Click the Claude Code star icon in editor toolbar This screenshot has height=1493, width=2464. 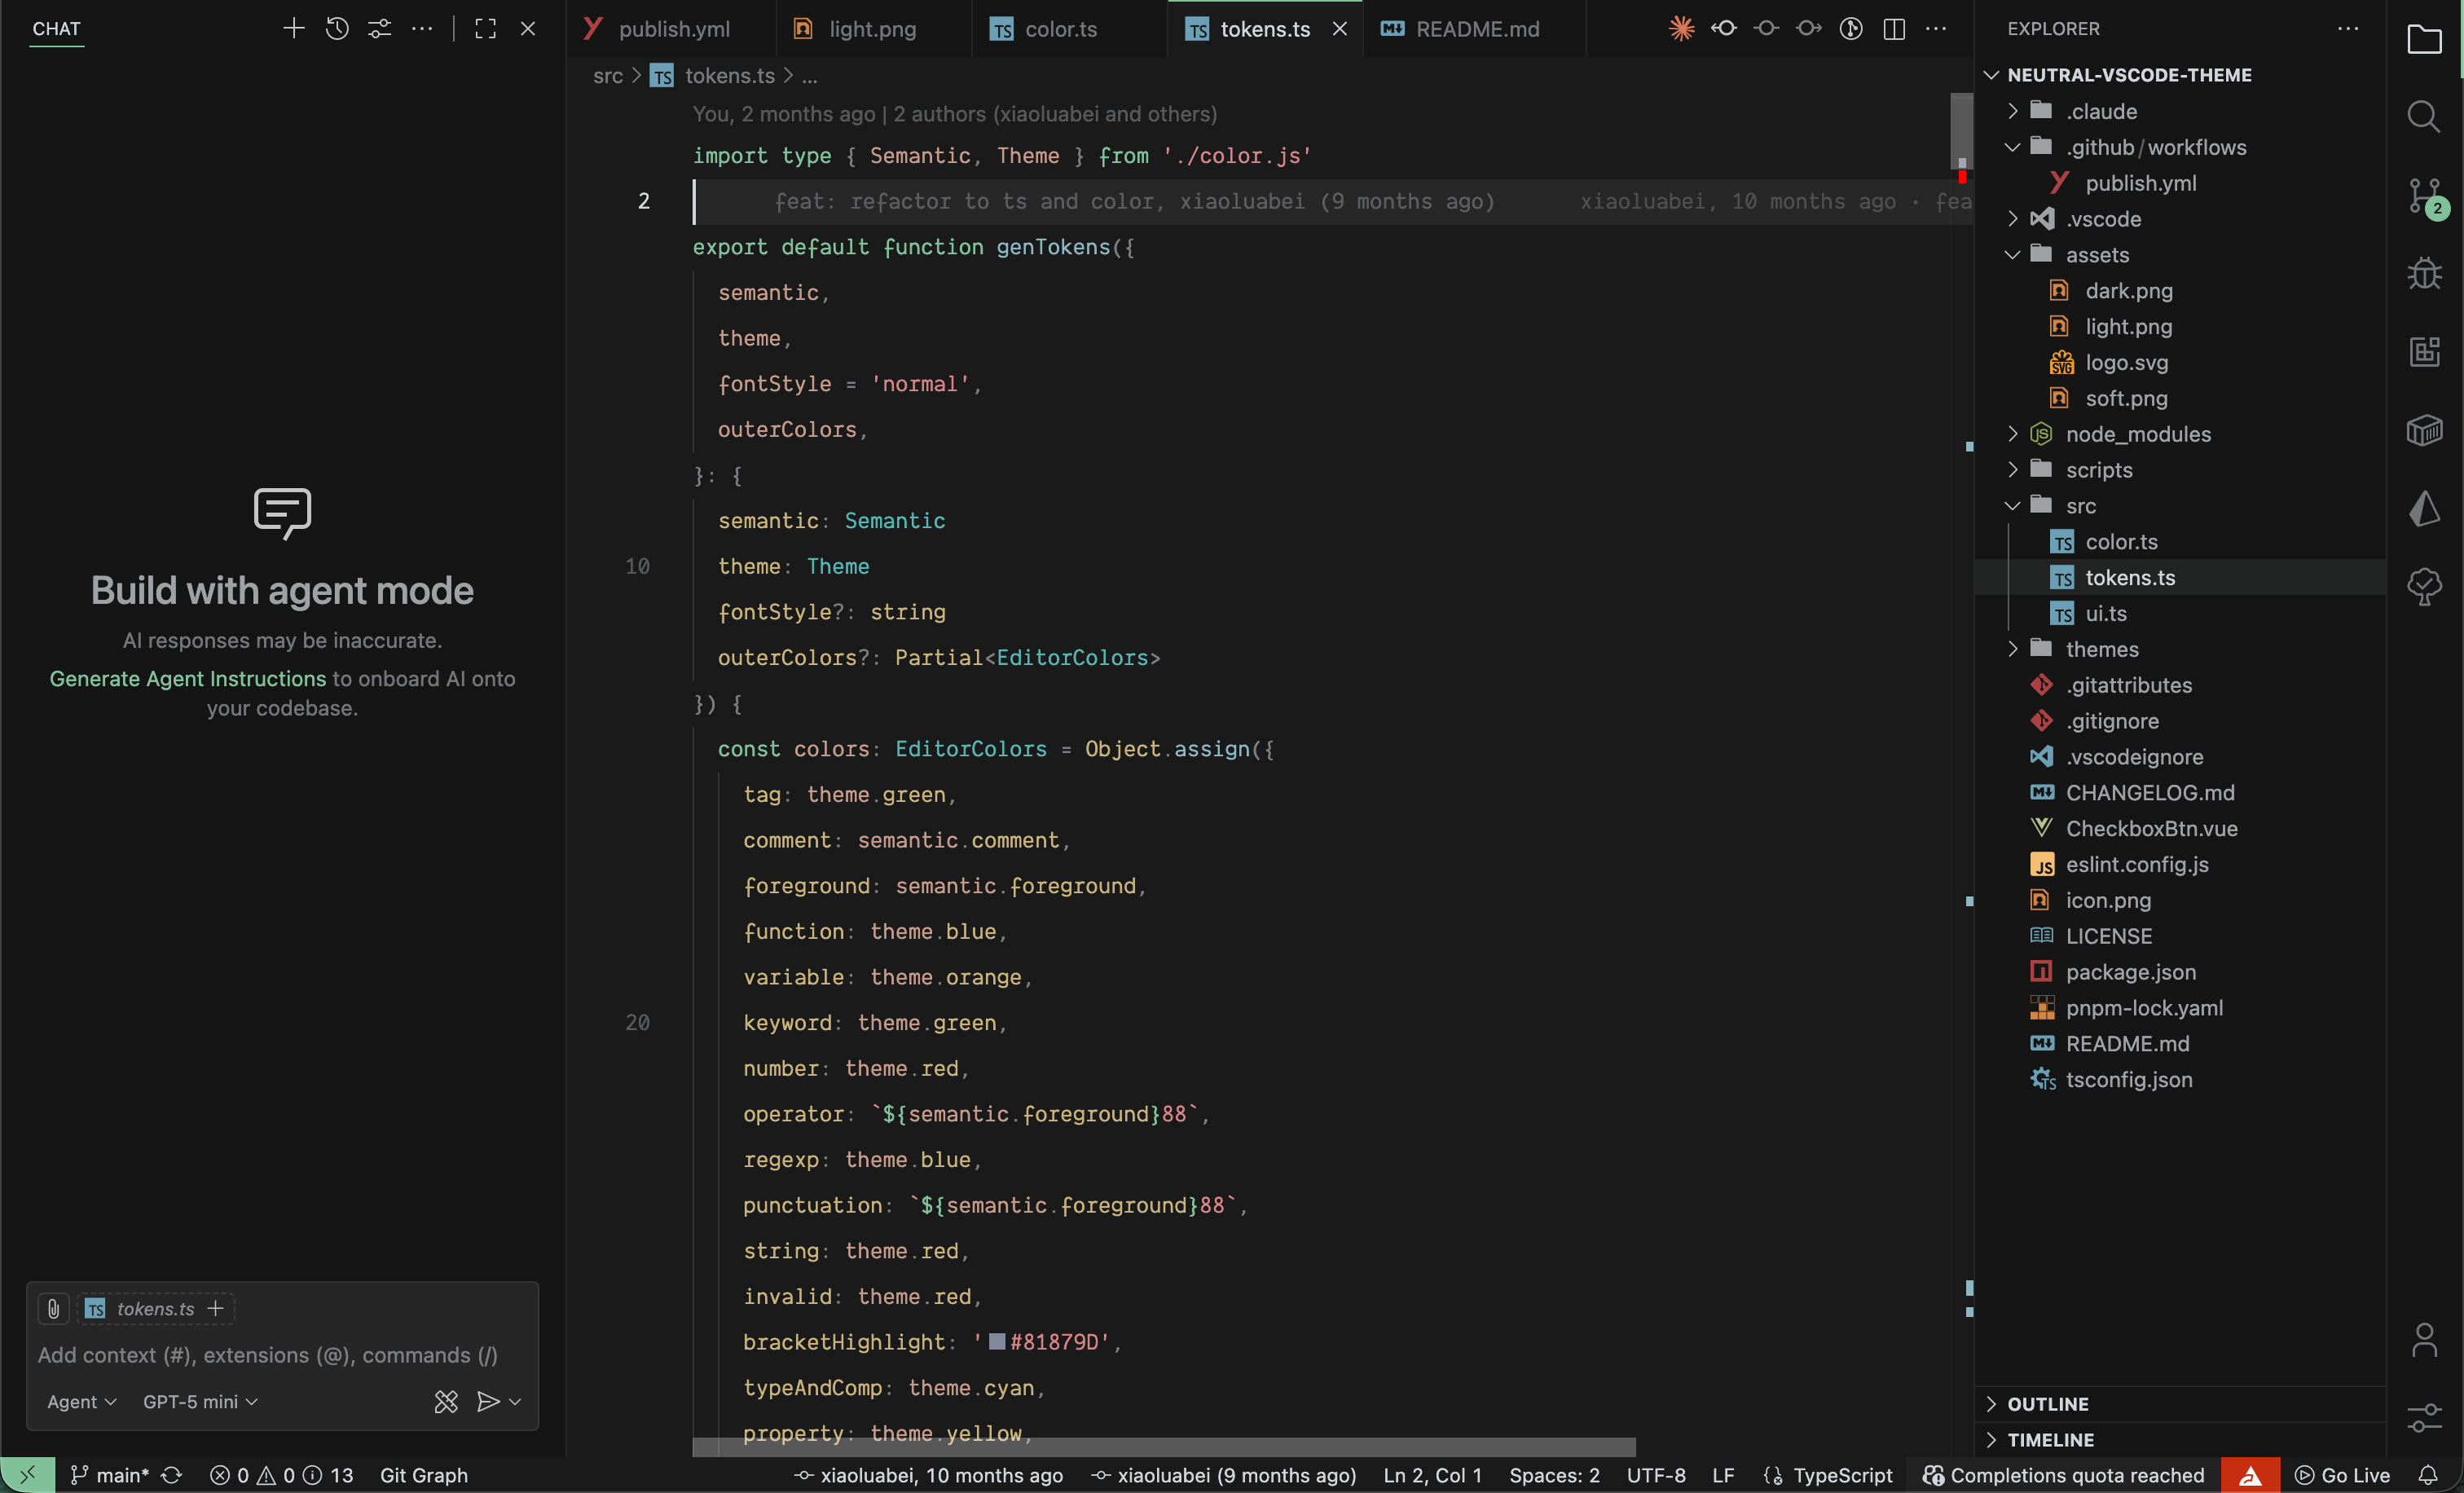pyautogui.click(x=1681, y=28)
